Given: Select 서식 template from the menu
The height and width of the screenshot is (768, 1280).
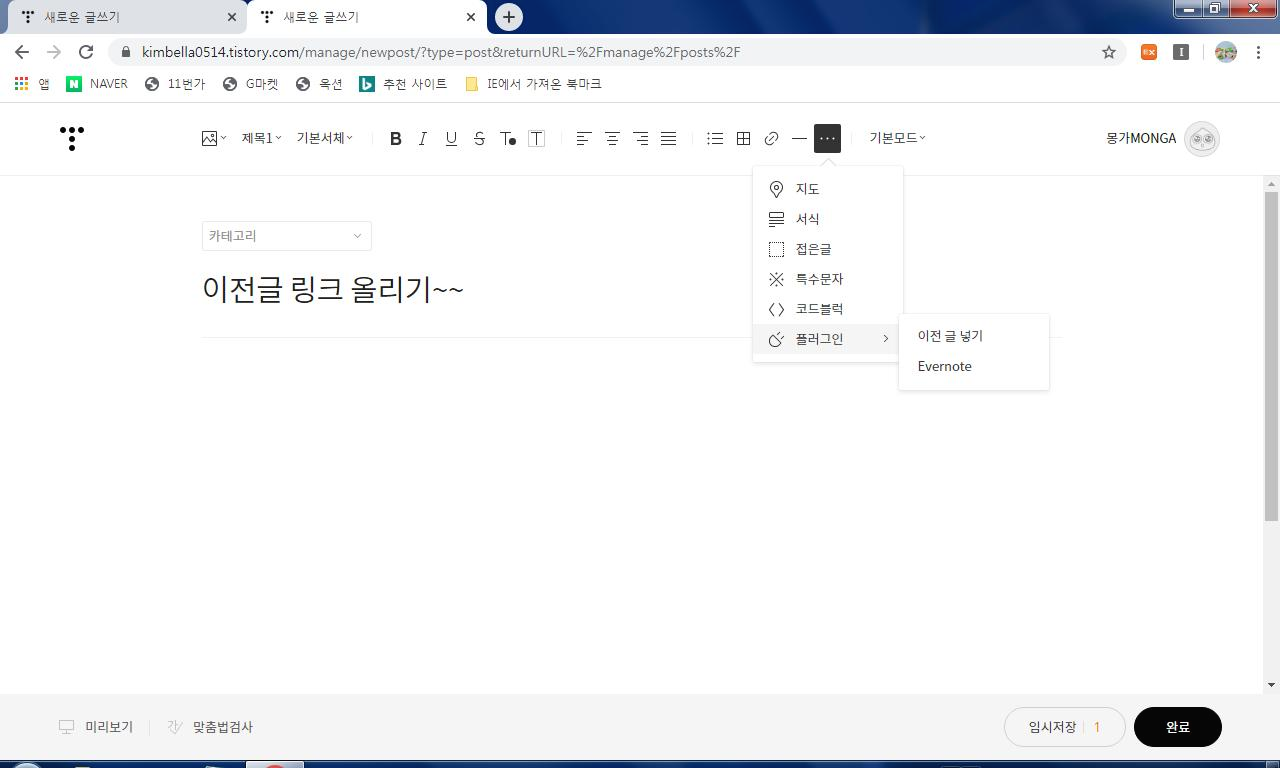Looking at the screenshot, I should tap(827, 219).
